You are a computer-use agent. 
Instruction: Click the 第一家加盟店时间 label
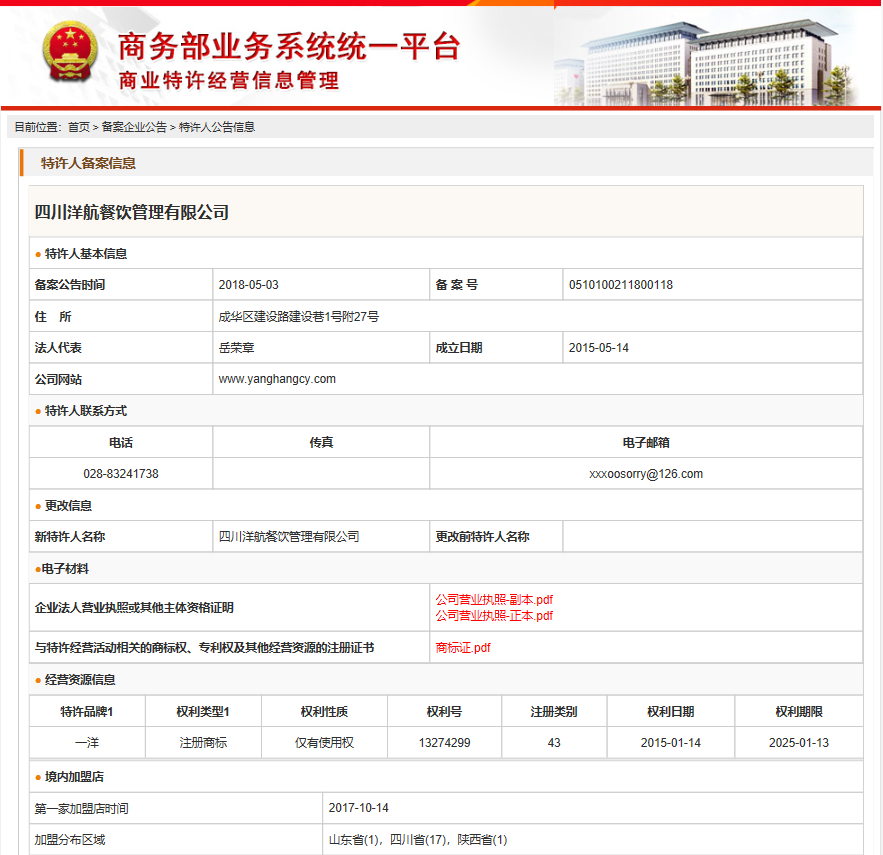click(82, 808)
